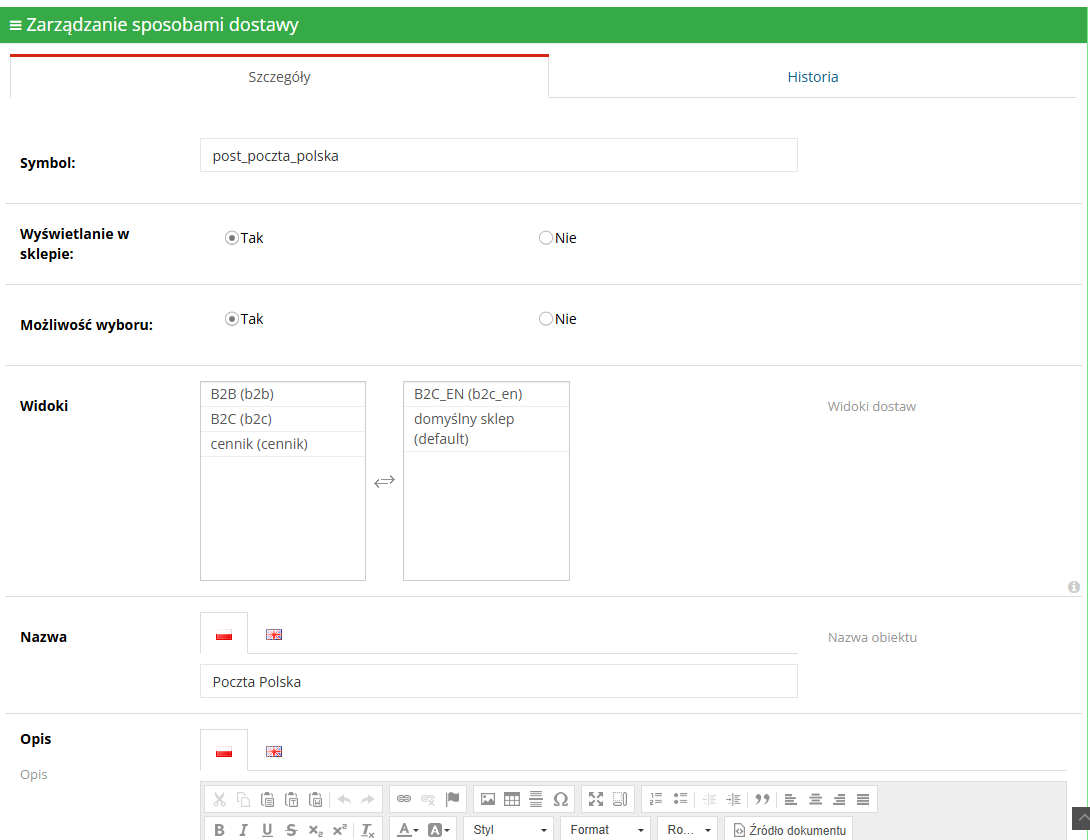Screen dimensions: 1090x840
Task: Click the scroll-to-top arrow button
Action: (x=1081, y=818)
